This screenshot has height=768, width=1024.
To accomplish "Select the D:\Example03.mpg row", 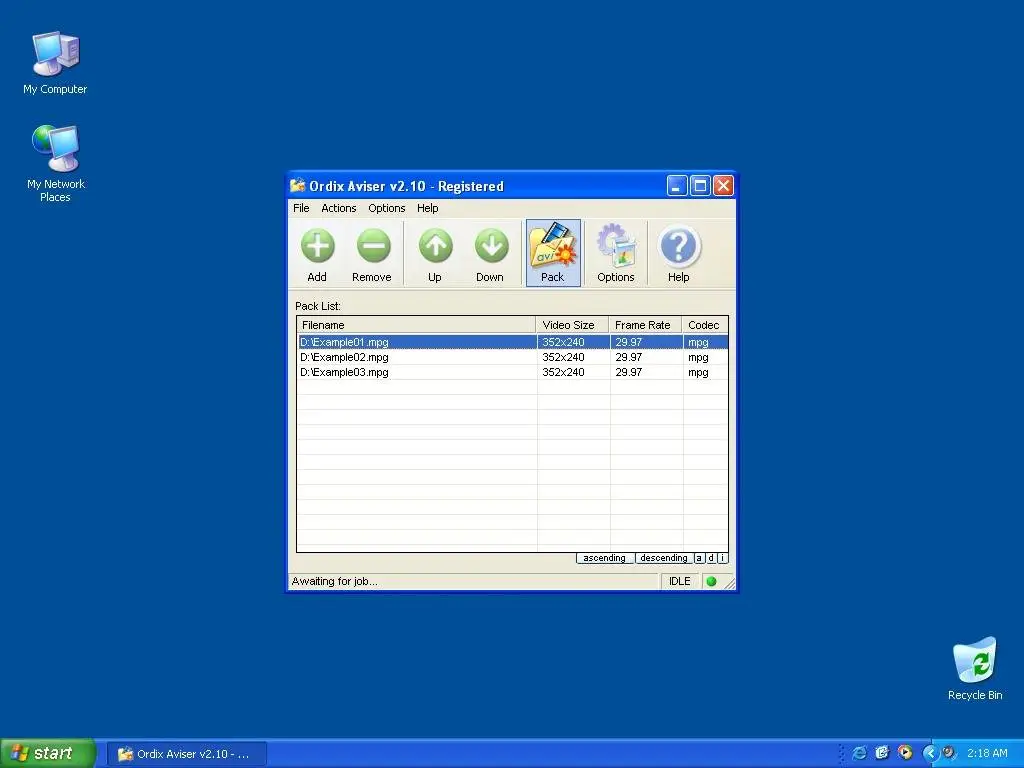I will (x=513, y=372).
